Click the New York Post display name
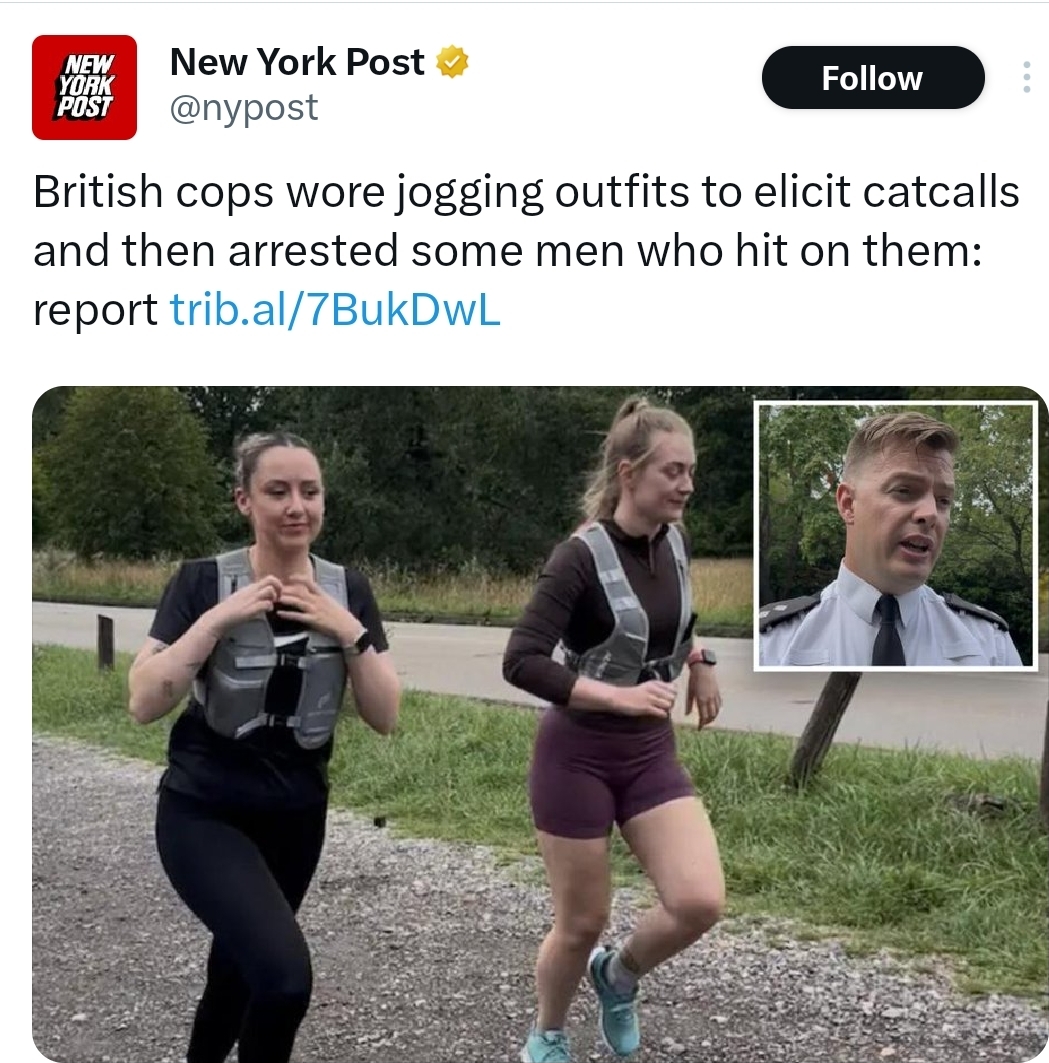This screenshot has height=1063, width=1049. click(x=297, y=62)
